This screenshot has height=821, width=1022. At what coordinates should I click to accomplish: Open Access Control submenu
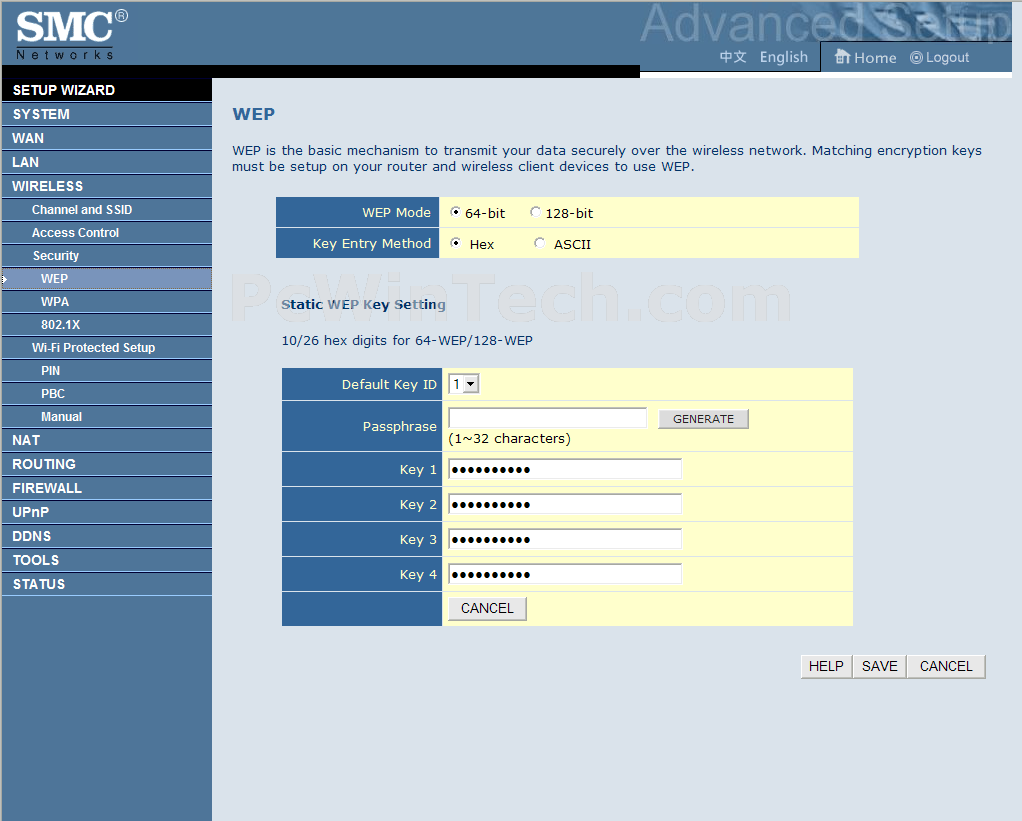[x=107, y=233]
